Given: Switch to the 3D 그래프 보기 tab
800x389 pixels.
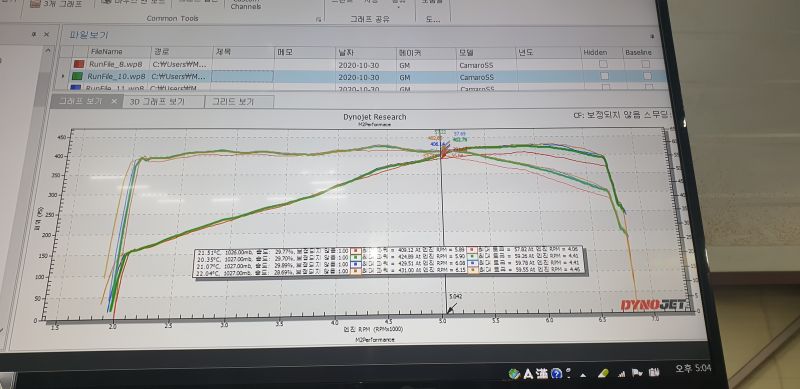Looking at the screenshot, I should 157,101.
